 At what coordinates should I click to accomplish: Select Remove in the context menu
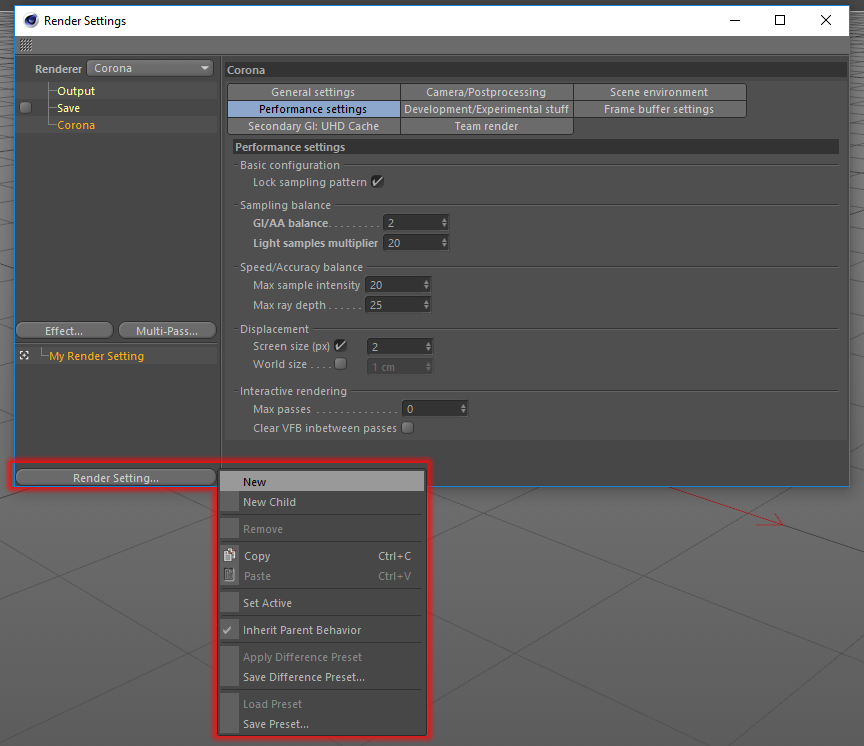[322, 529]
